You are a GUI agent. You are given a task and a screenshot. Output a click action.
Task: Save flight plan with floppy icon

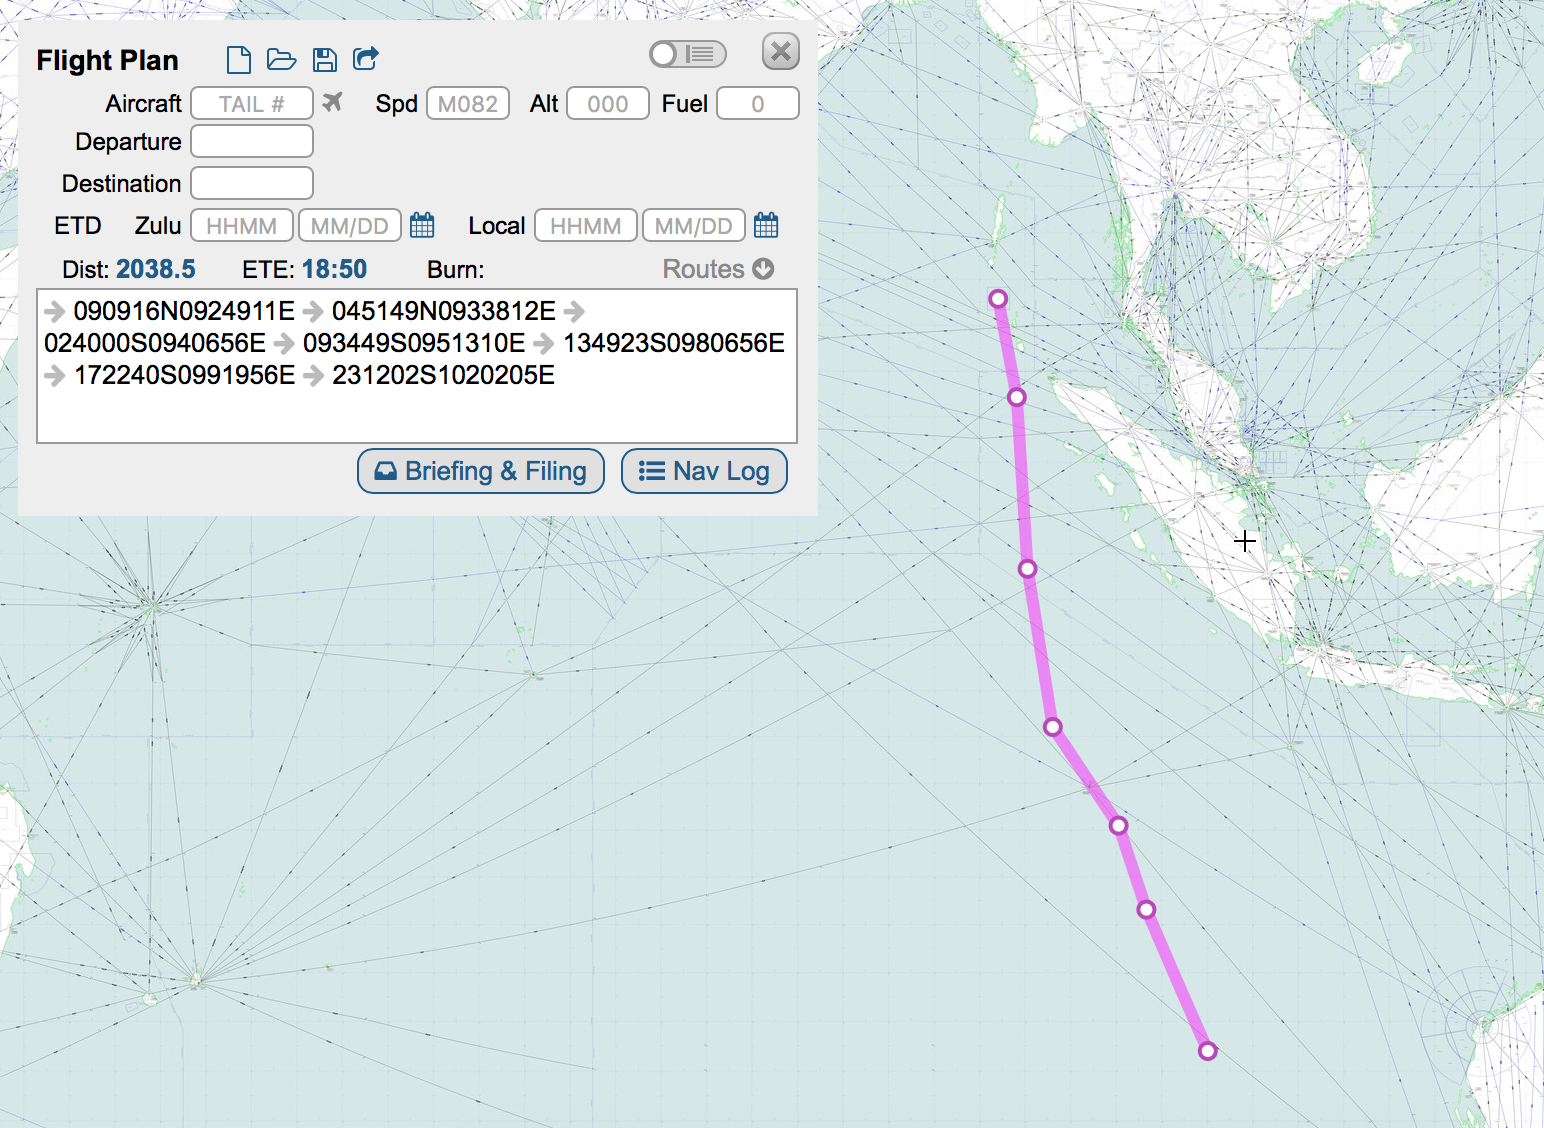tap(324, 60)
